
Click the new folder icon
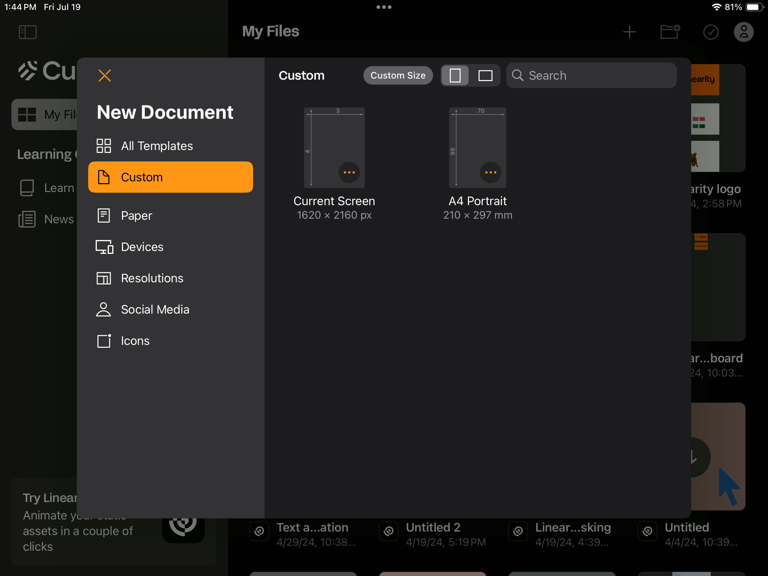tap(670, 32)
